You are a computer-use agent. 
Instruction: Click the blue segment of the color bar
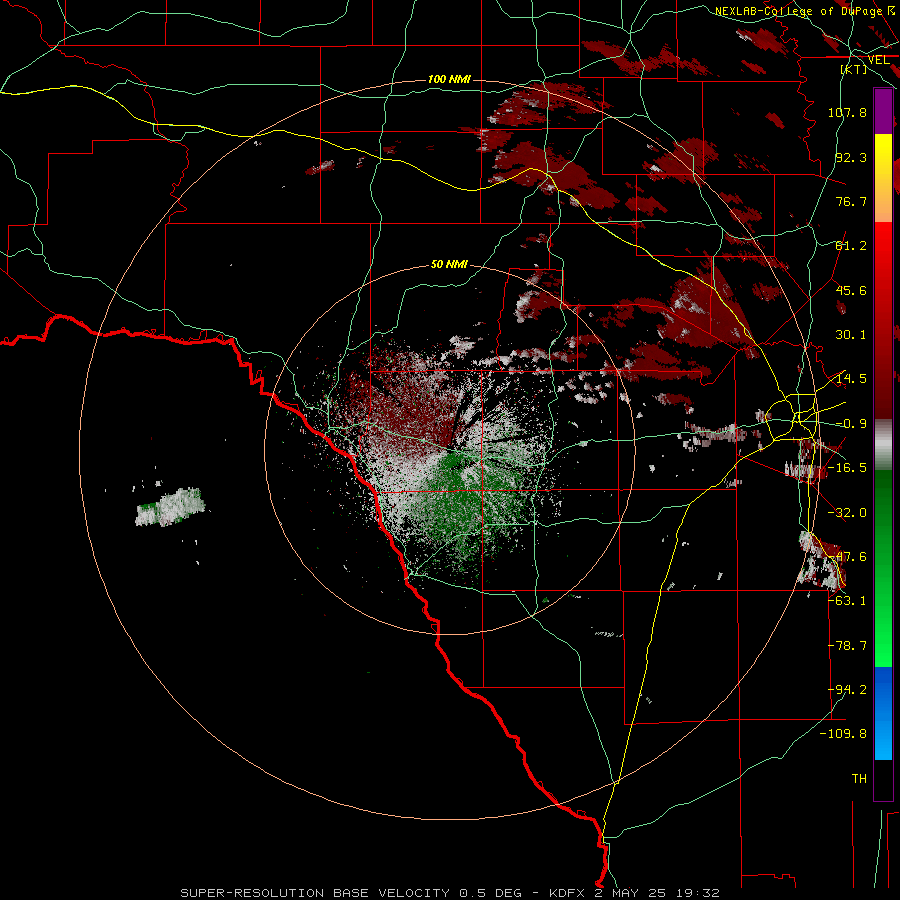click(x=883, y=713)
